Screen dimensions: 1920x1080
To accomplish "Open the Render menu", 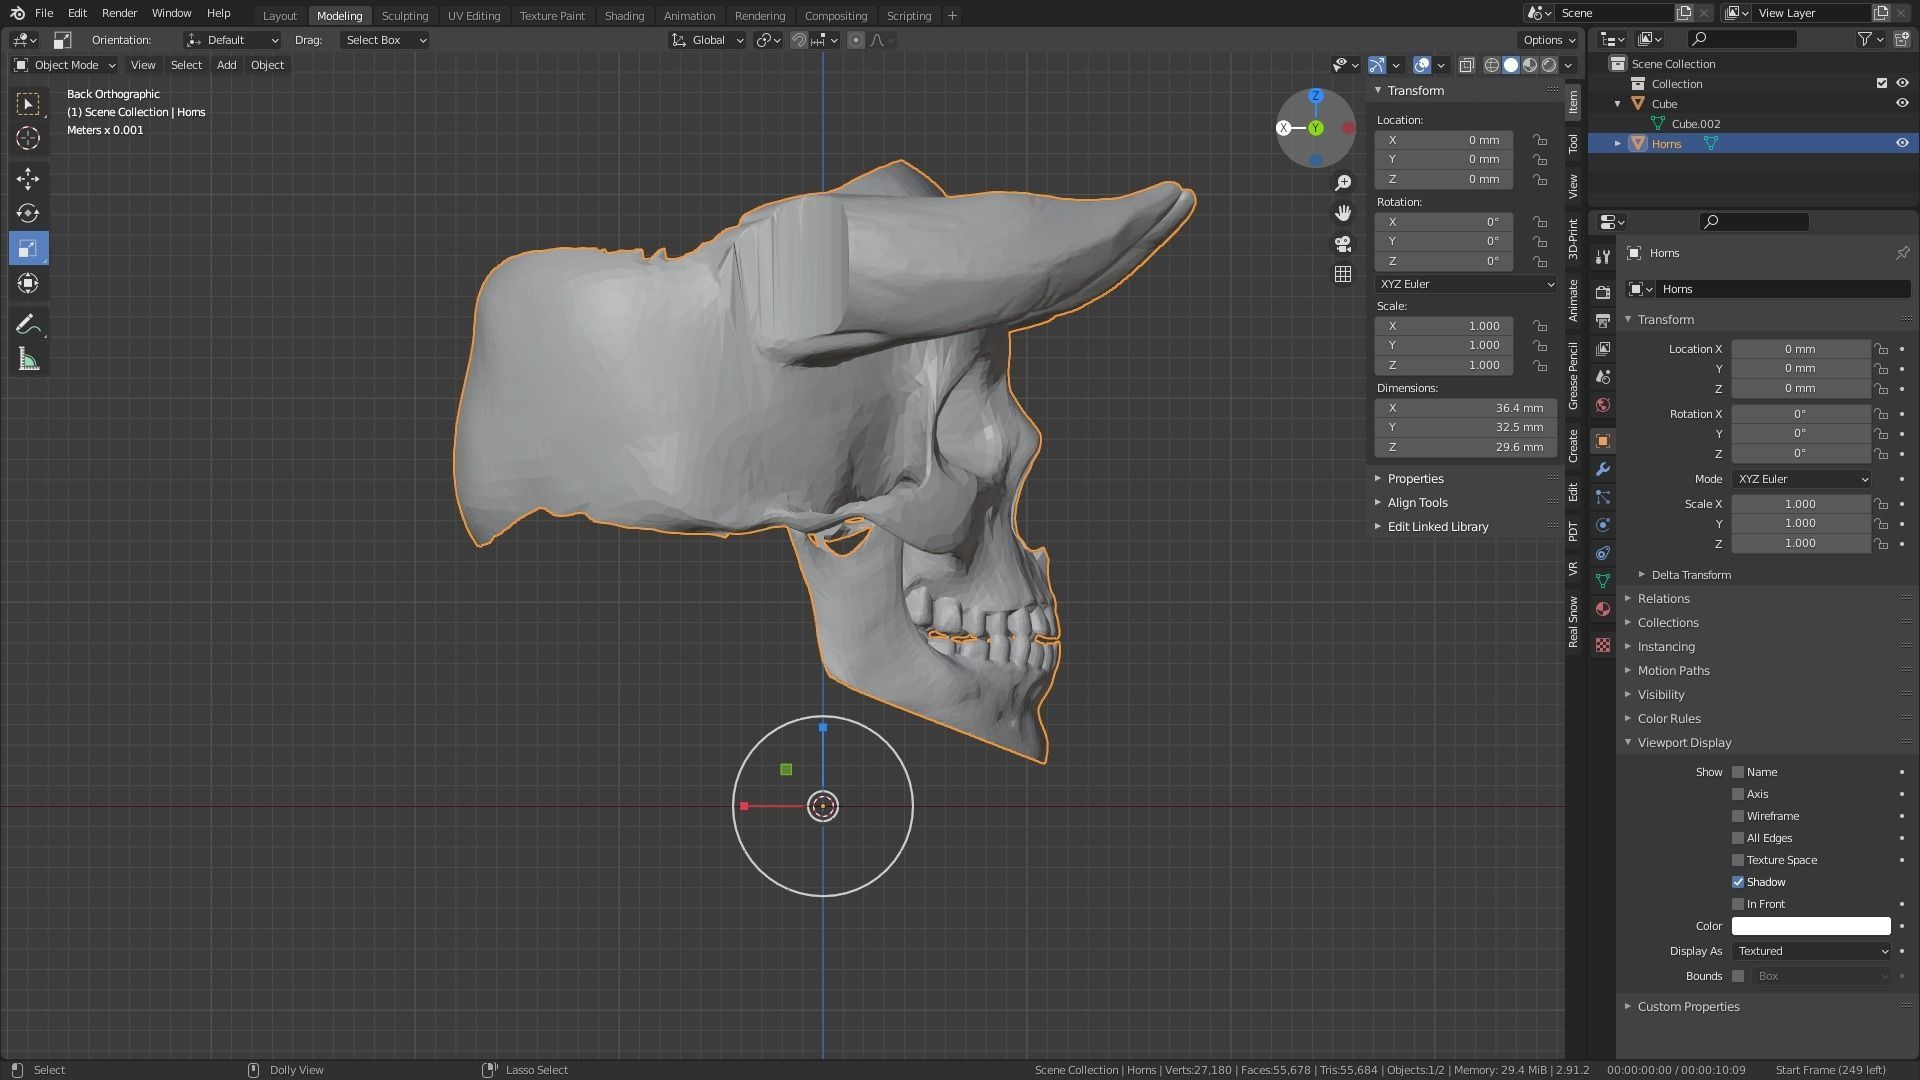I will 119,13.
